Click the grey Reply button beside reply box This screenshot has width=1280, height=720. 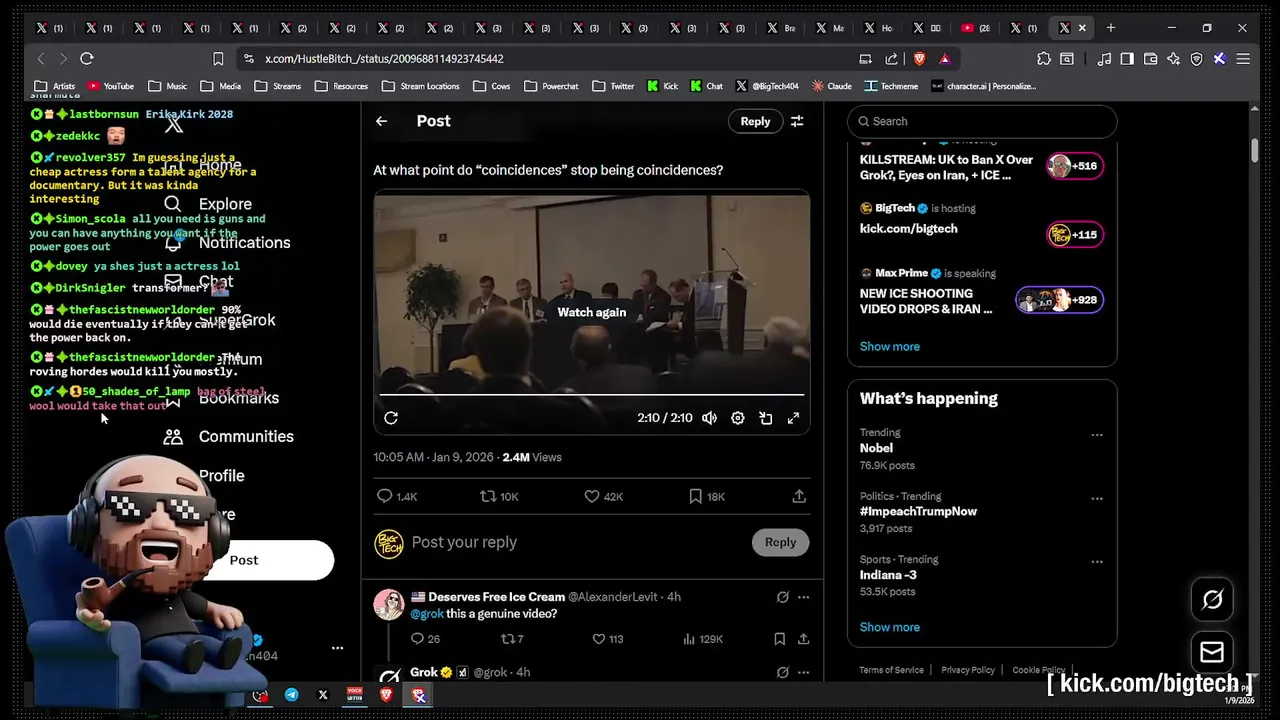pyautogui.click(x=780, y=542)
